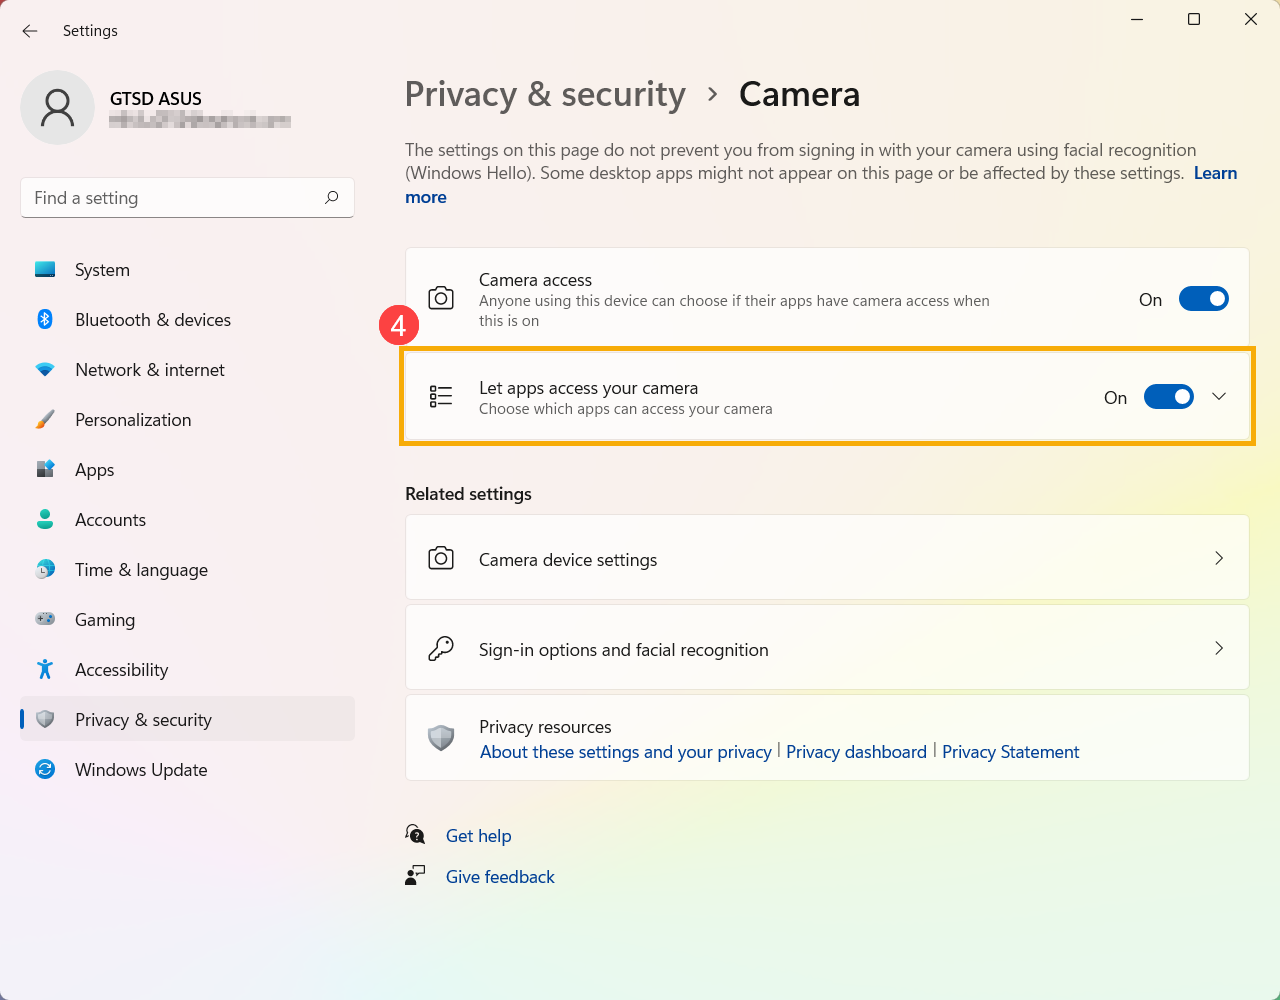The width and height of the screenshot is (1280, 1000).
Task: Open Camera device settings chevron
Action: click(1219, 558)
